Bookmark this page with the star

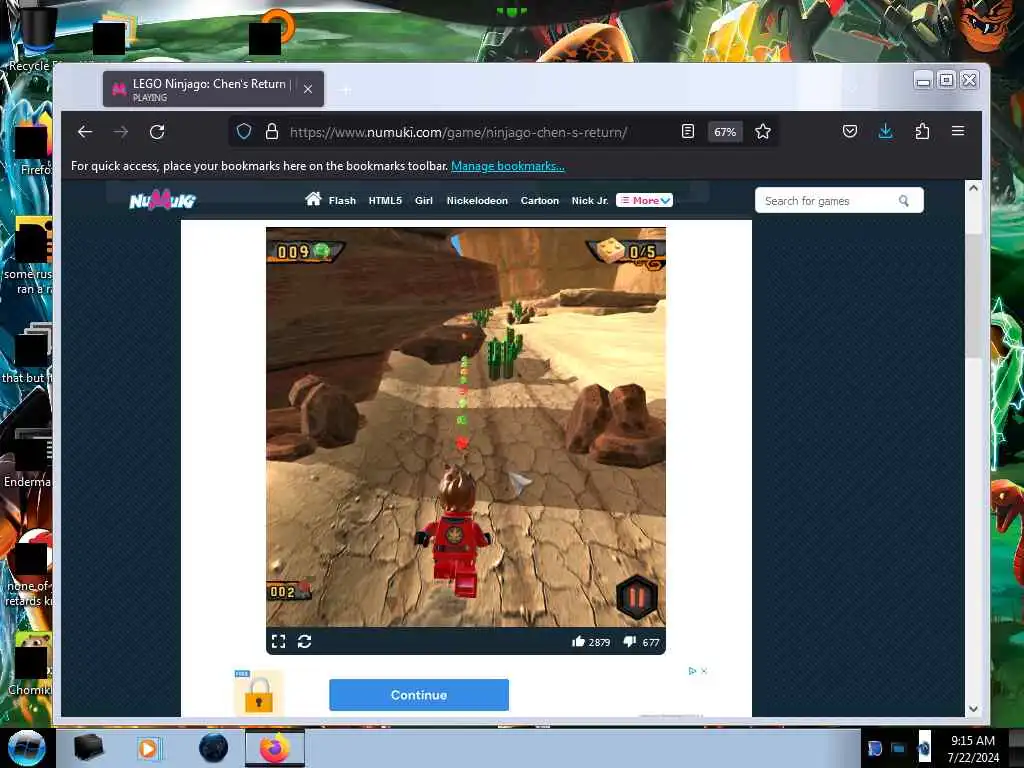(763, 132)
